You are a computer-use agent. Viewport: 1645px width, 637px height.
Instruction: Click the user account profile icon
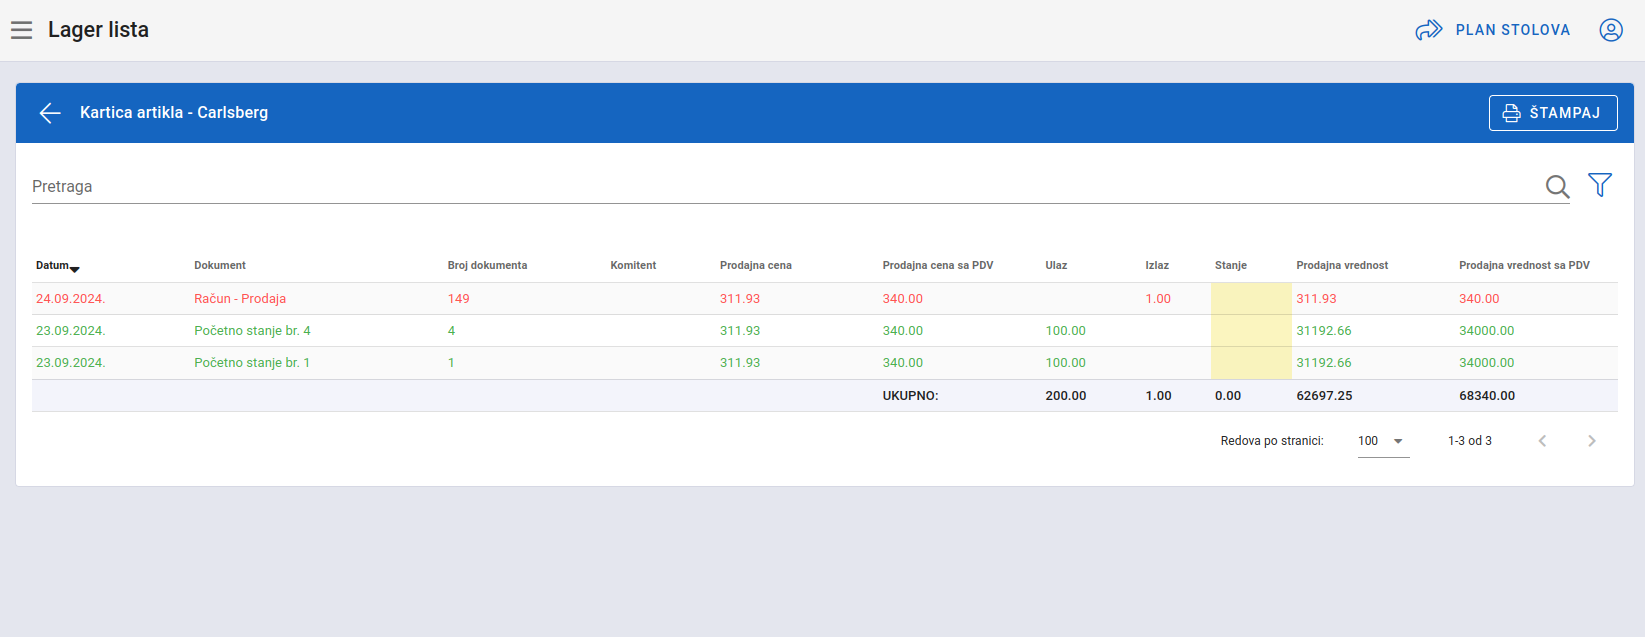tap(1611, 30)
